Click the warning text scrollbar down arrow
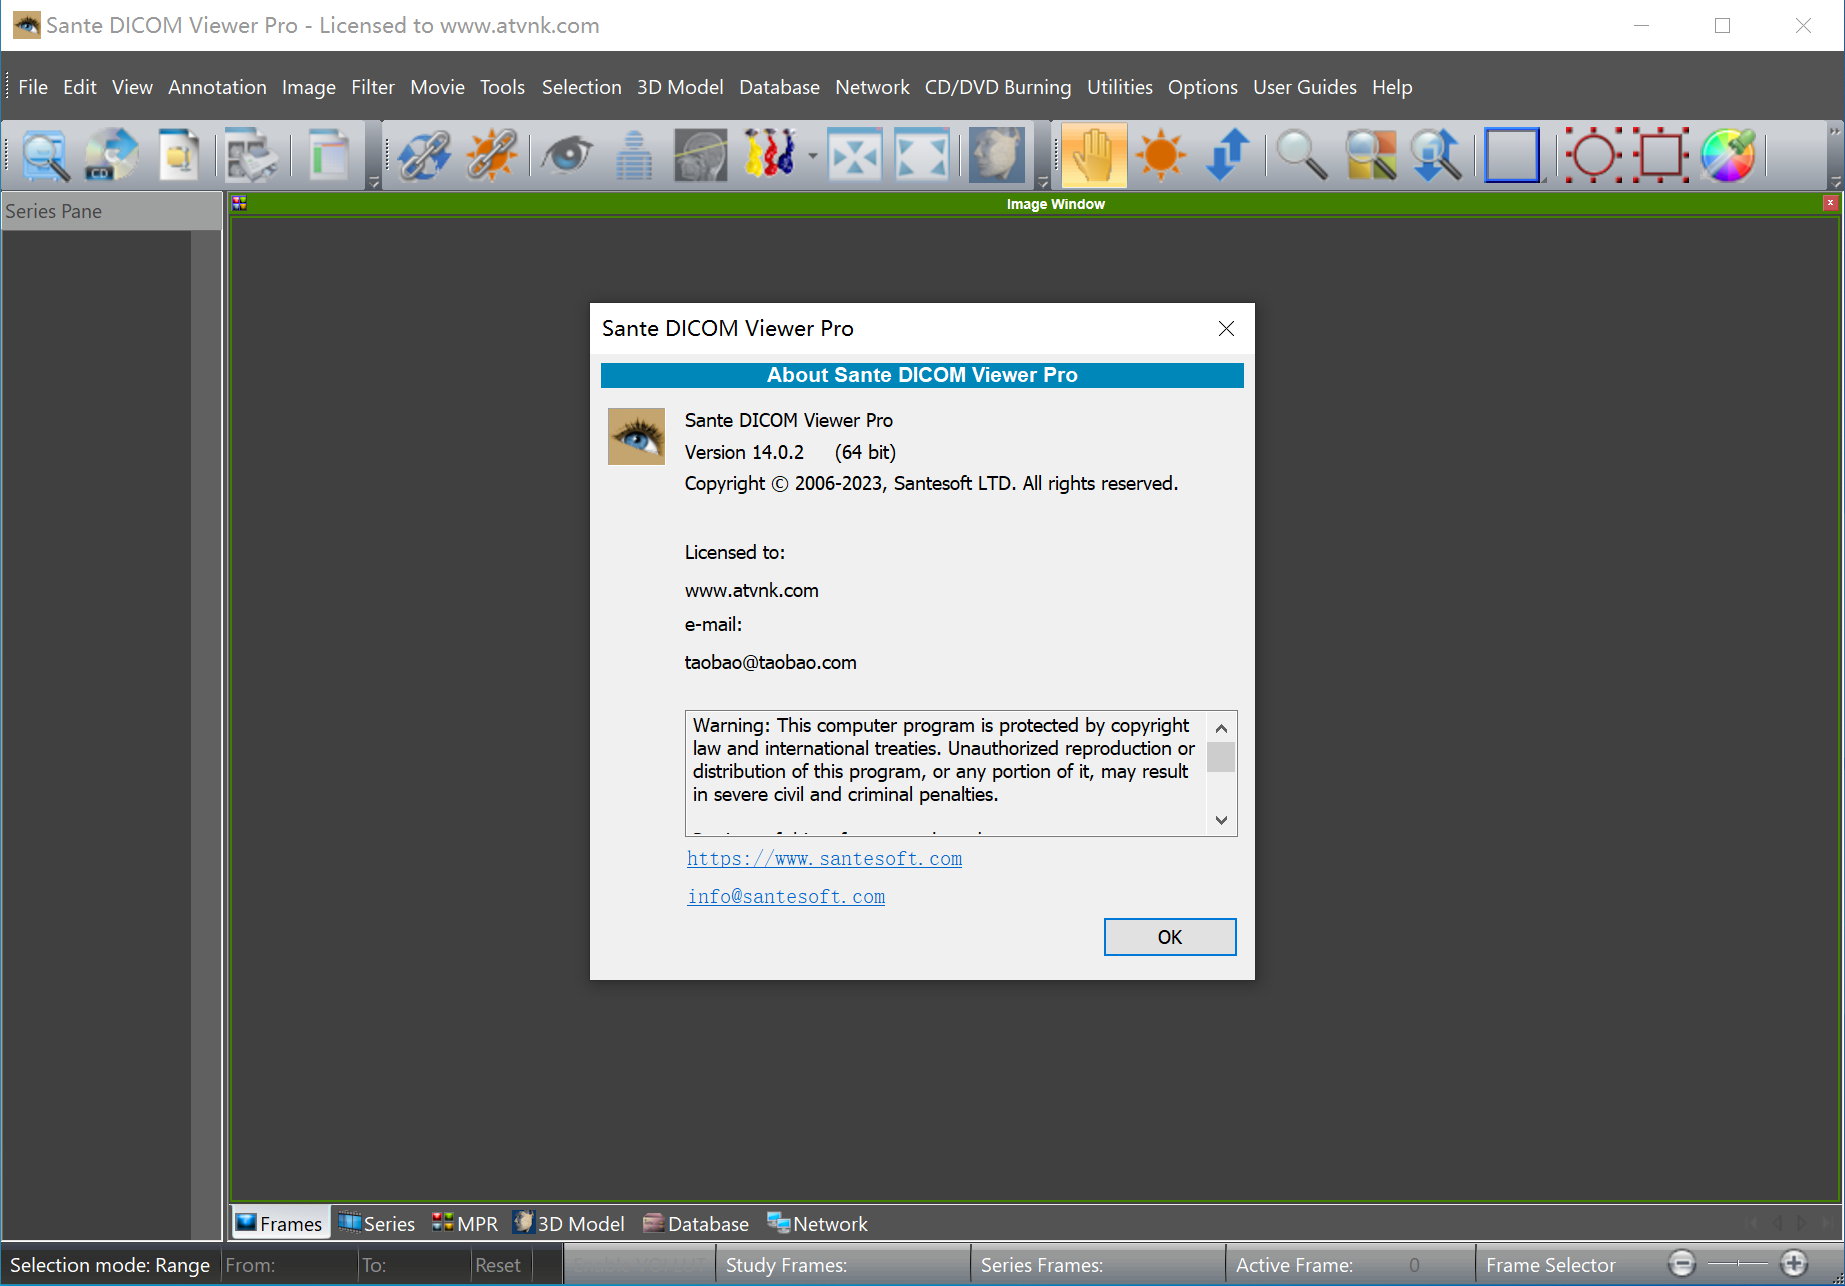The width and height of the screenshot is (1845, 1286). tap(1221, 820)
